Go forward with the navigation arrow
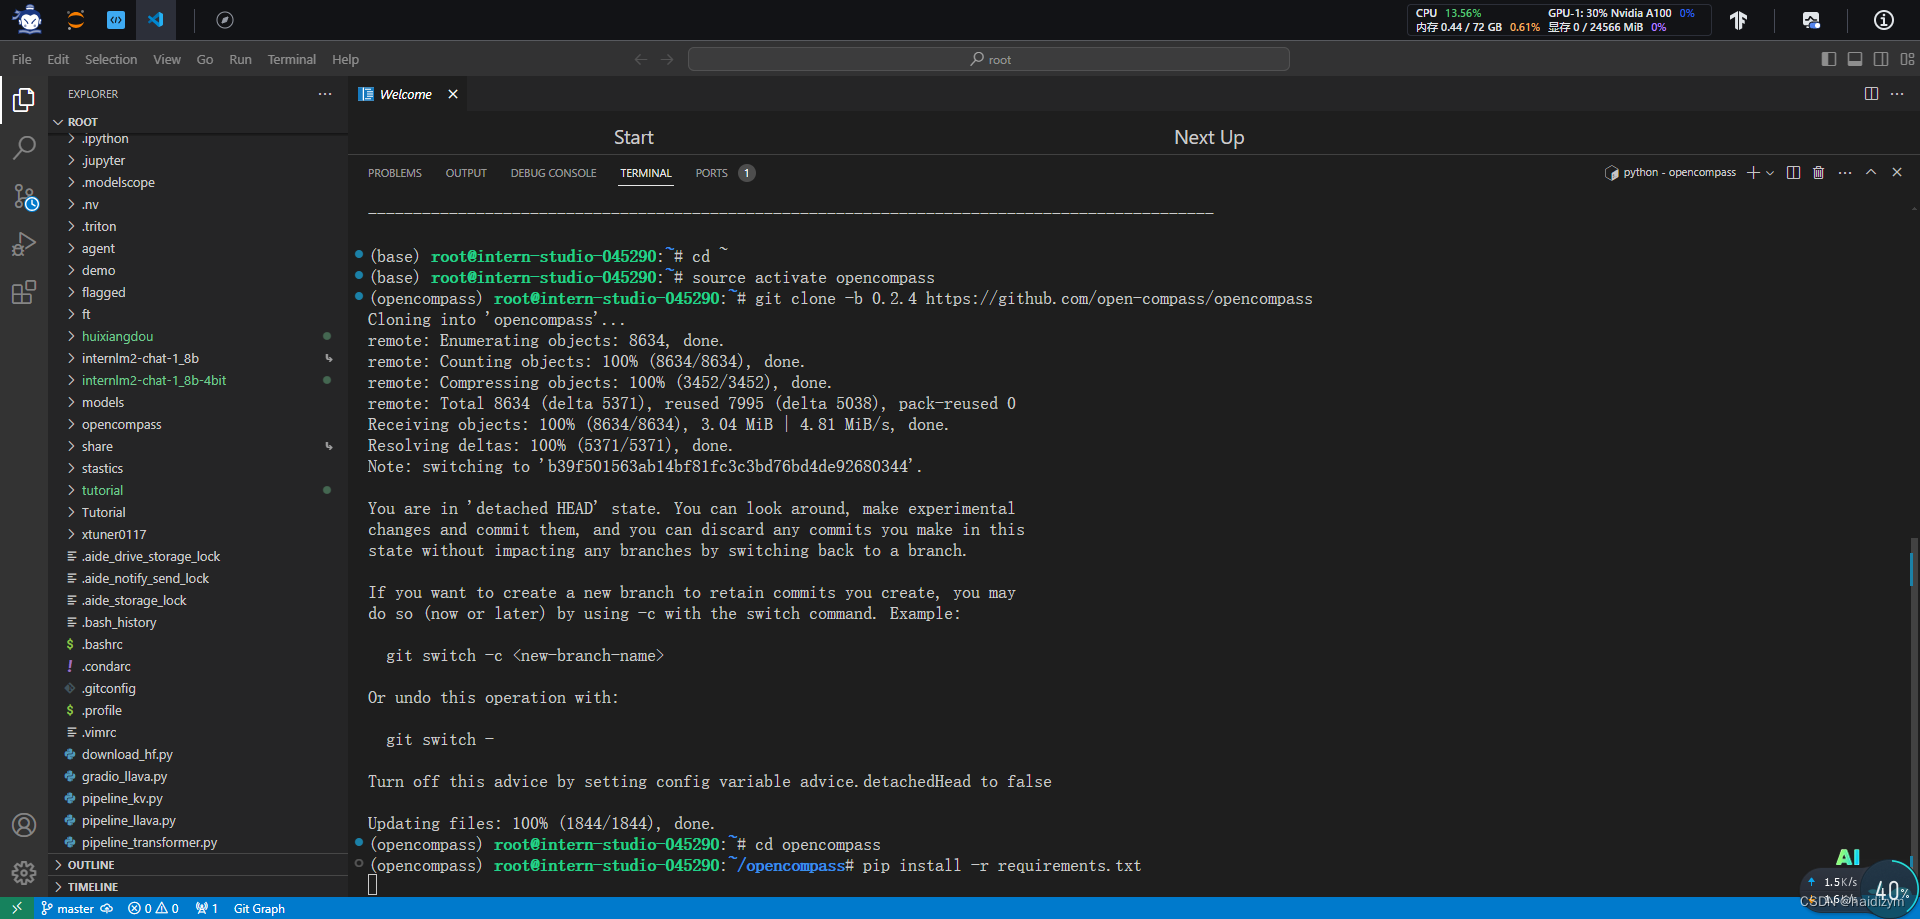Viewport: 1920px width, 919px height. [x=667, y=59]
